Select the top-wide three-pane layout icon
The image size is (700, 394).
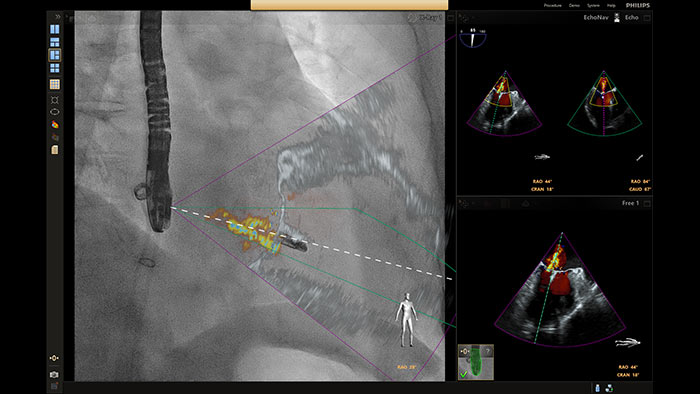coord(54,42)
